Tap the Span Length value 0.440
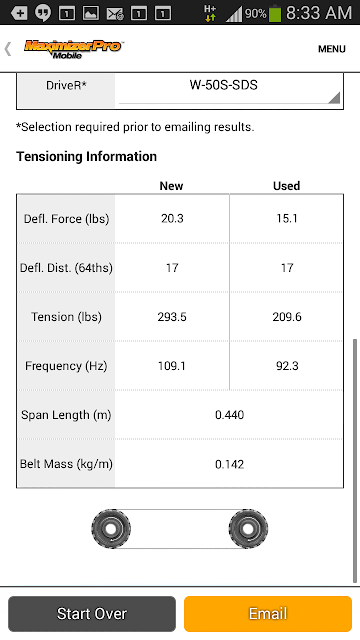Screen dimensions: 360x640 click(229, 415)
